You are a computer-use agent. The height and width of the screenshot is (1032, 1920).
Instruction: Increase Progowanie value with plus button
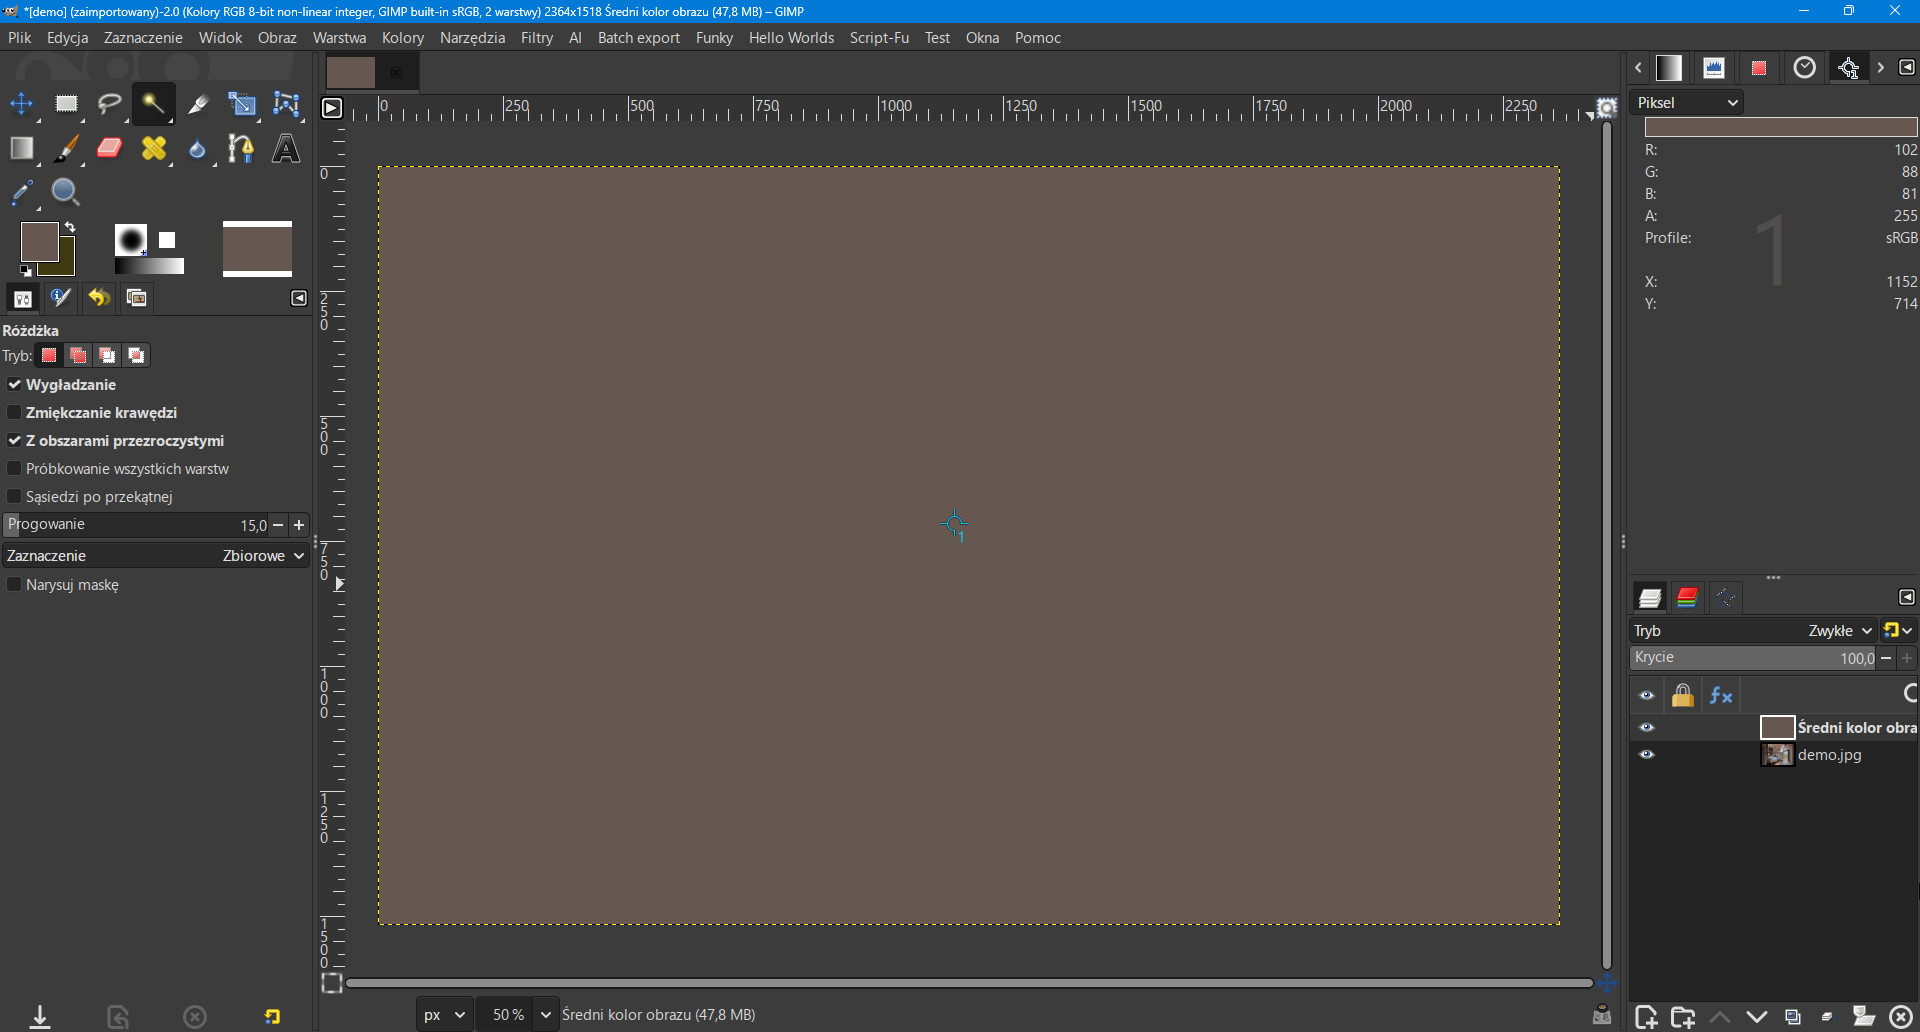[x=299, y=525]
